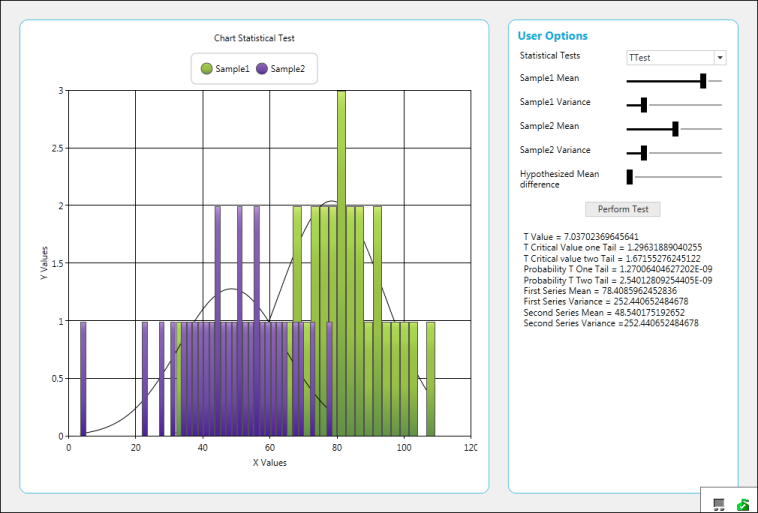Click the Sample2 Mean slider handle
This screenshot has width=758, height=513.
click(x=676, y=128)
